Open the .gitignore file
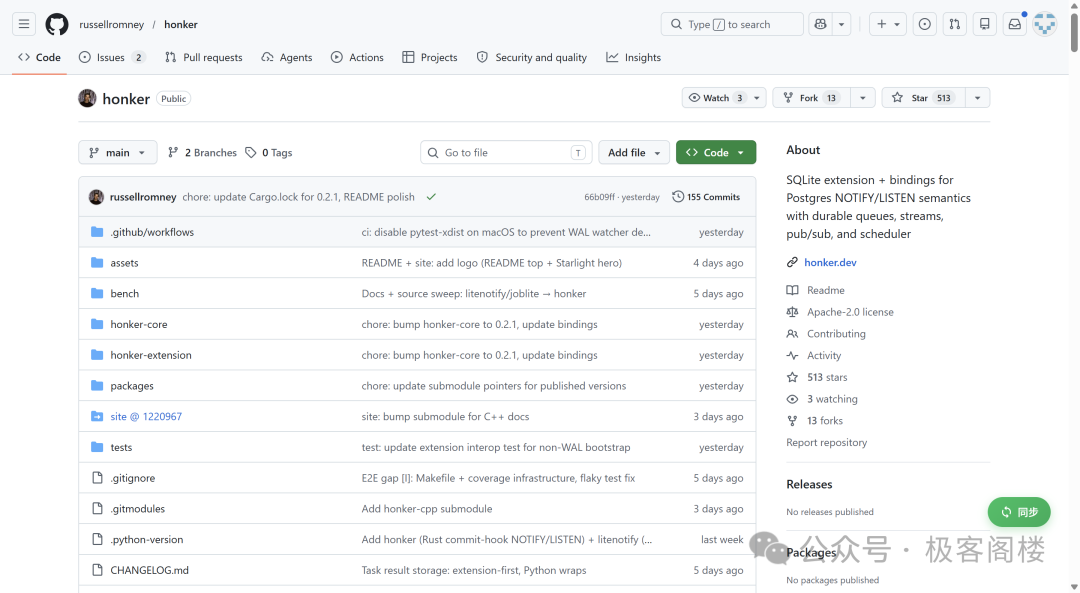 [x=132, y=478]
